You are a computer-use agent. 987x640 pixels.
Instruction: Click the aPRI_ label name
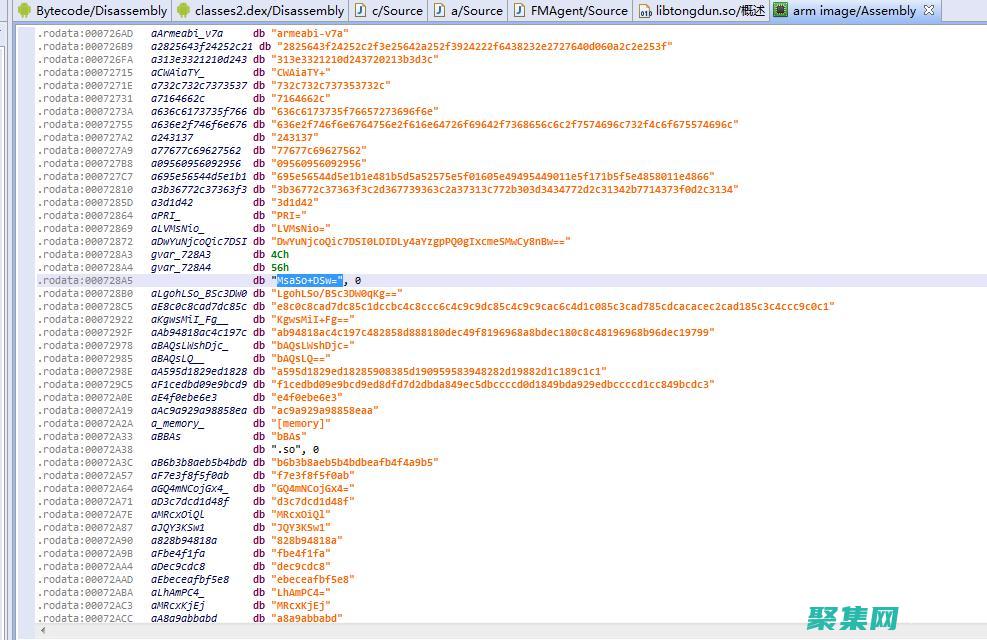coord(166,216)
